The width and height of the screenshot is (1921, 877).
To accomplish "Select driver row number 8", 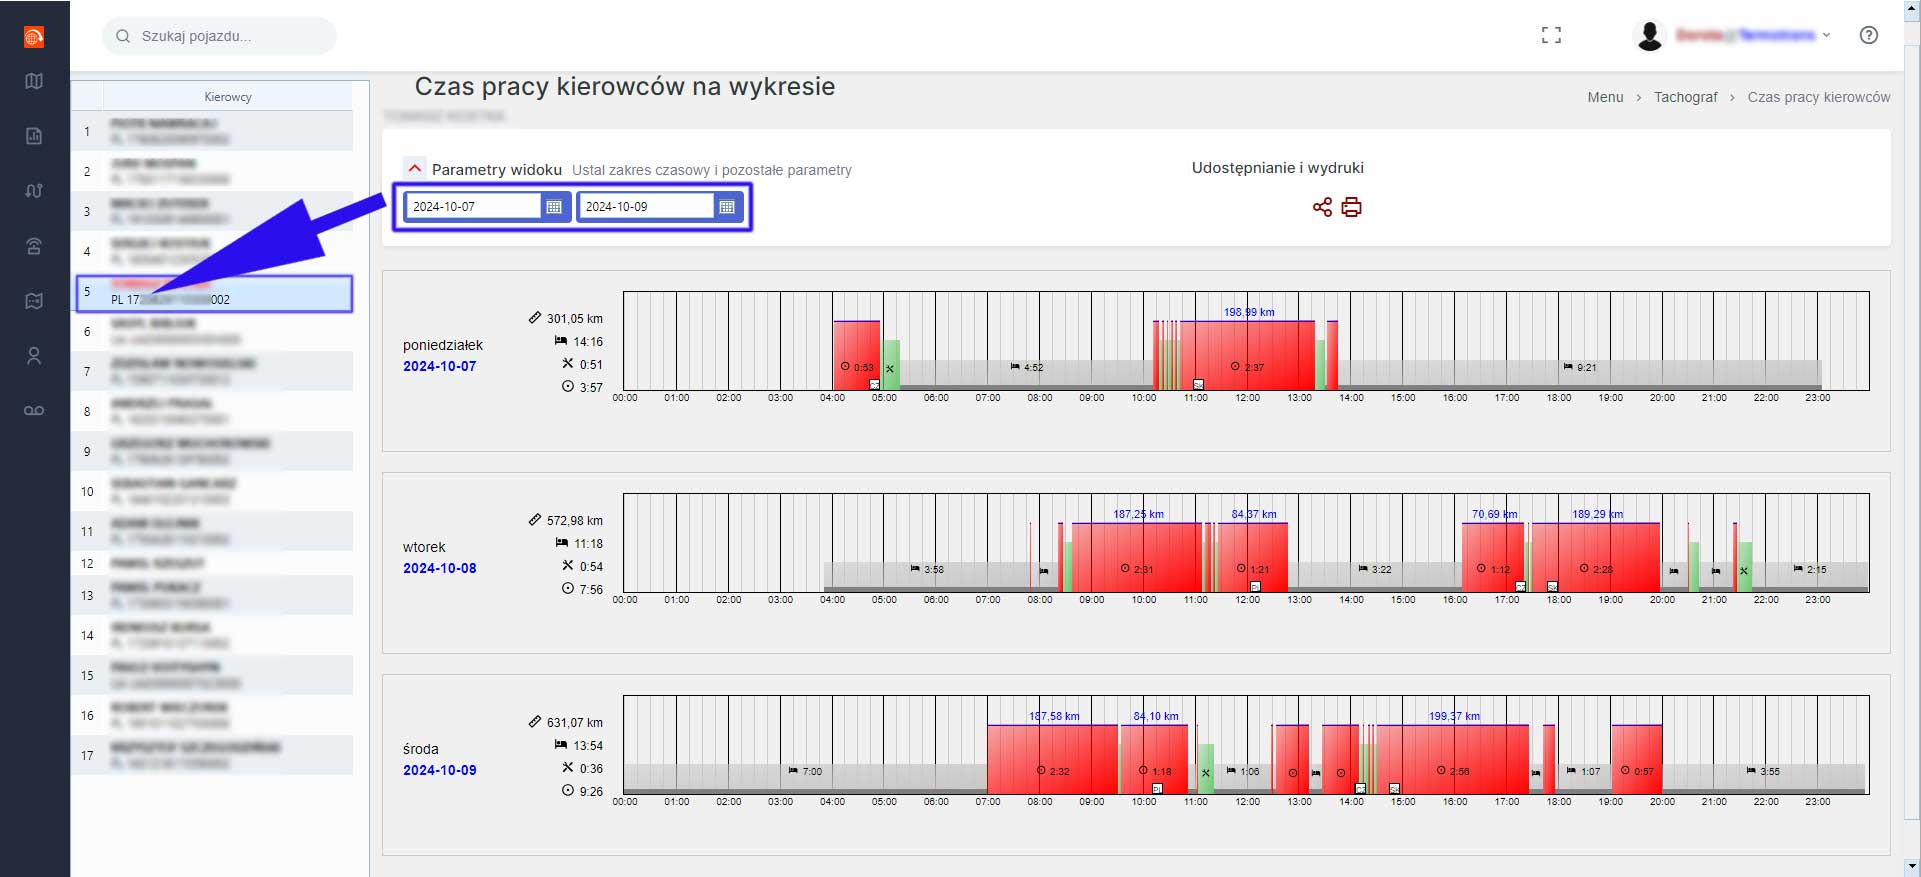I will tap(212, 411).
